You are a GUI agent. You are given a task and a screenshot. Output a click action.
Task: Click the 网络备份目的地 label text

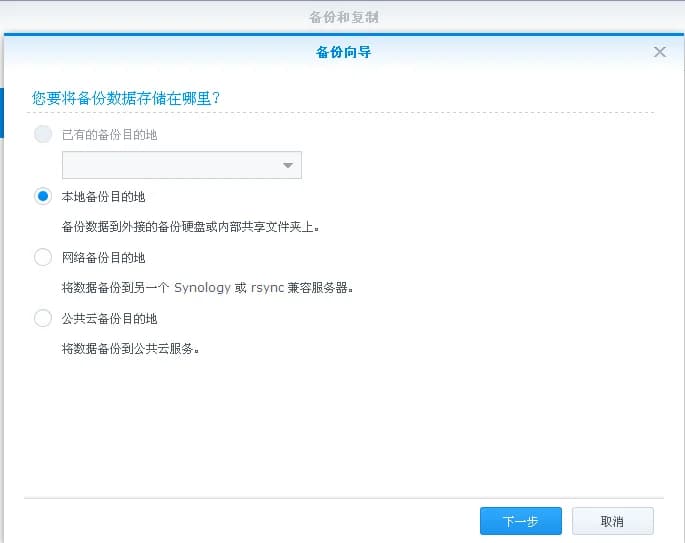(103, 258)
